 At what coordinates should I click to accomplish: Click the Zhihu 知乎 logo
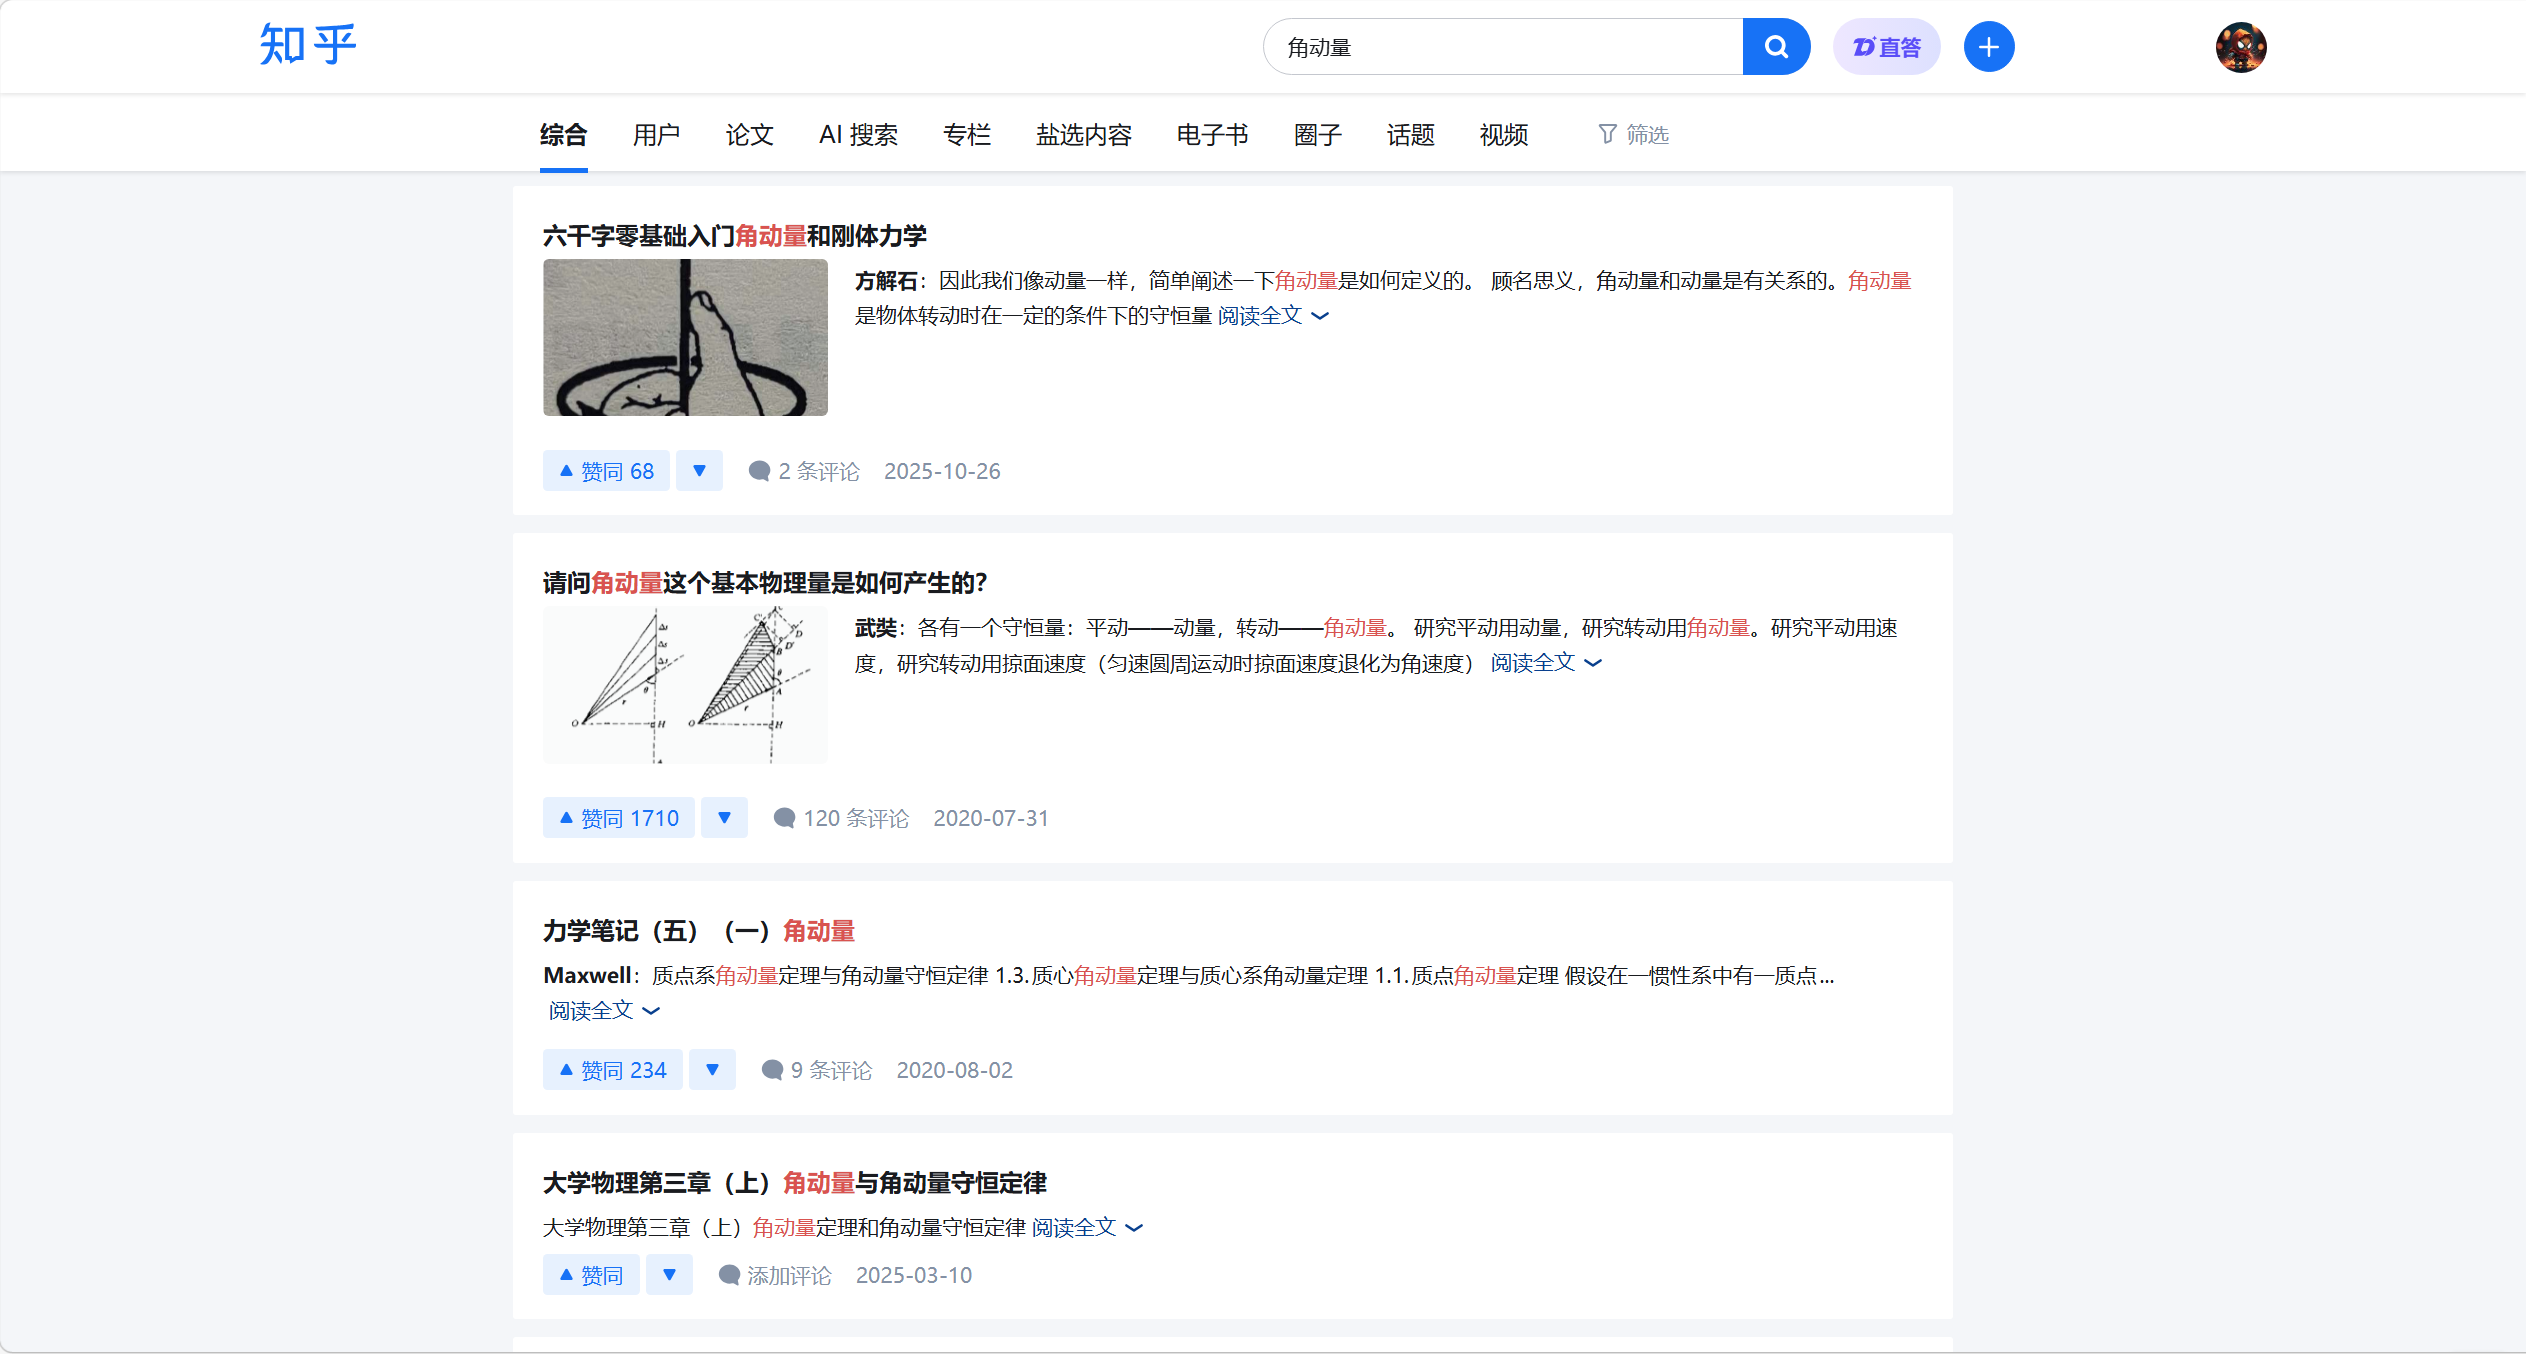tap(308, 45)
